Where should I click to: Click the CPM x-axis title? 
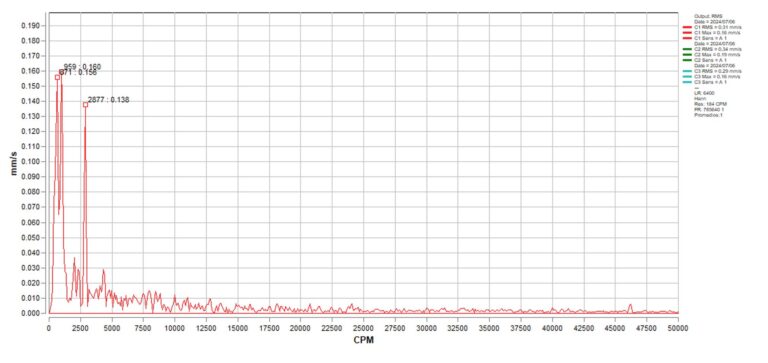pyautogui.click(x=363, y=340)
